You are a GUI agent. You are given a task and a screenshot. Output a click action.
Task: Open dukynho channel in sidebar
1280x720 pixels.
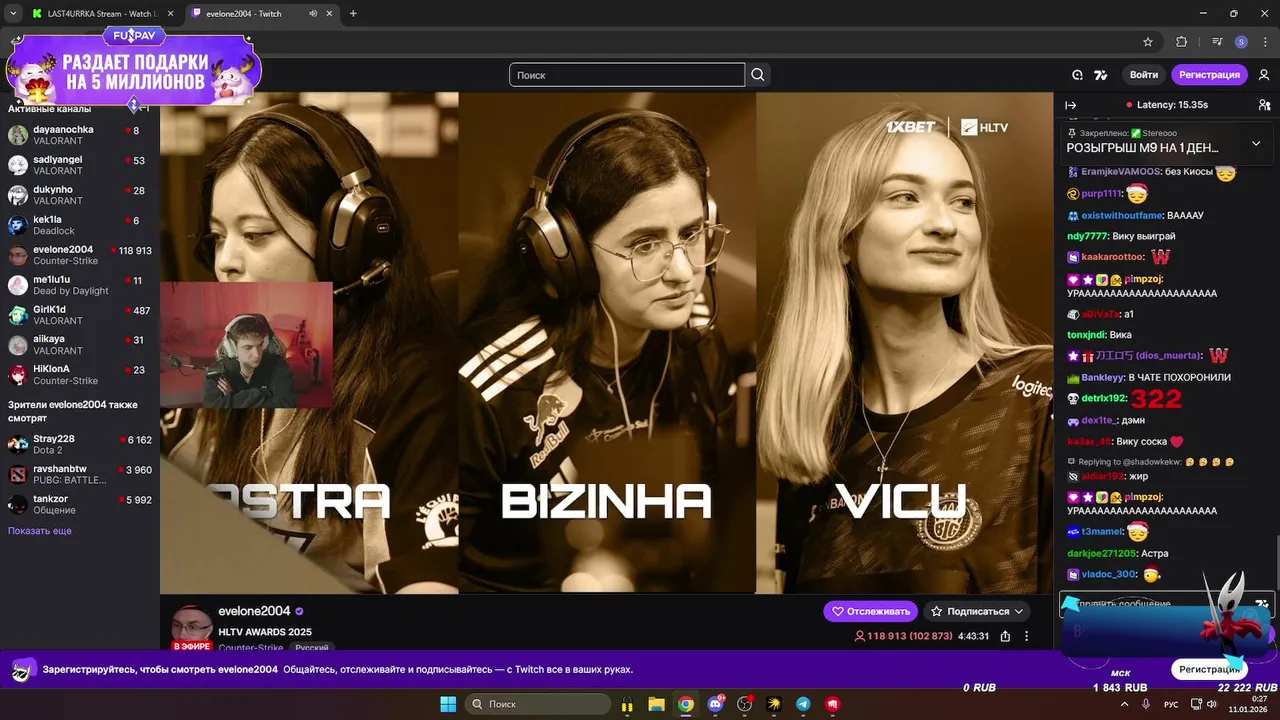[x=80, y=195]
